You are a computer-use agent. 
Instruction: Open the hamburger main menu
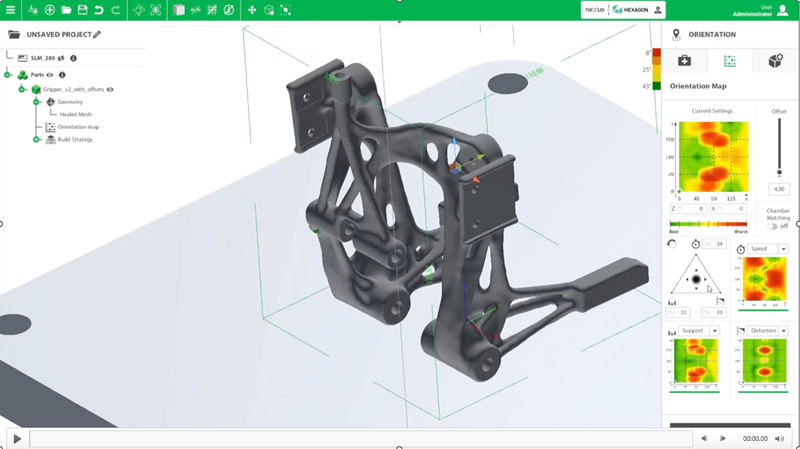(10, 10)
